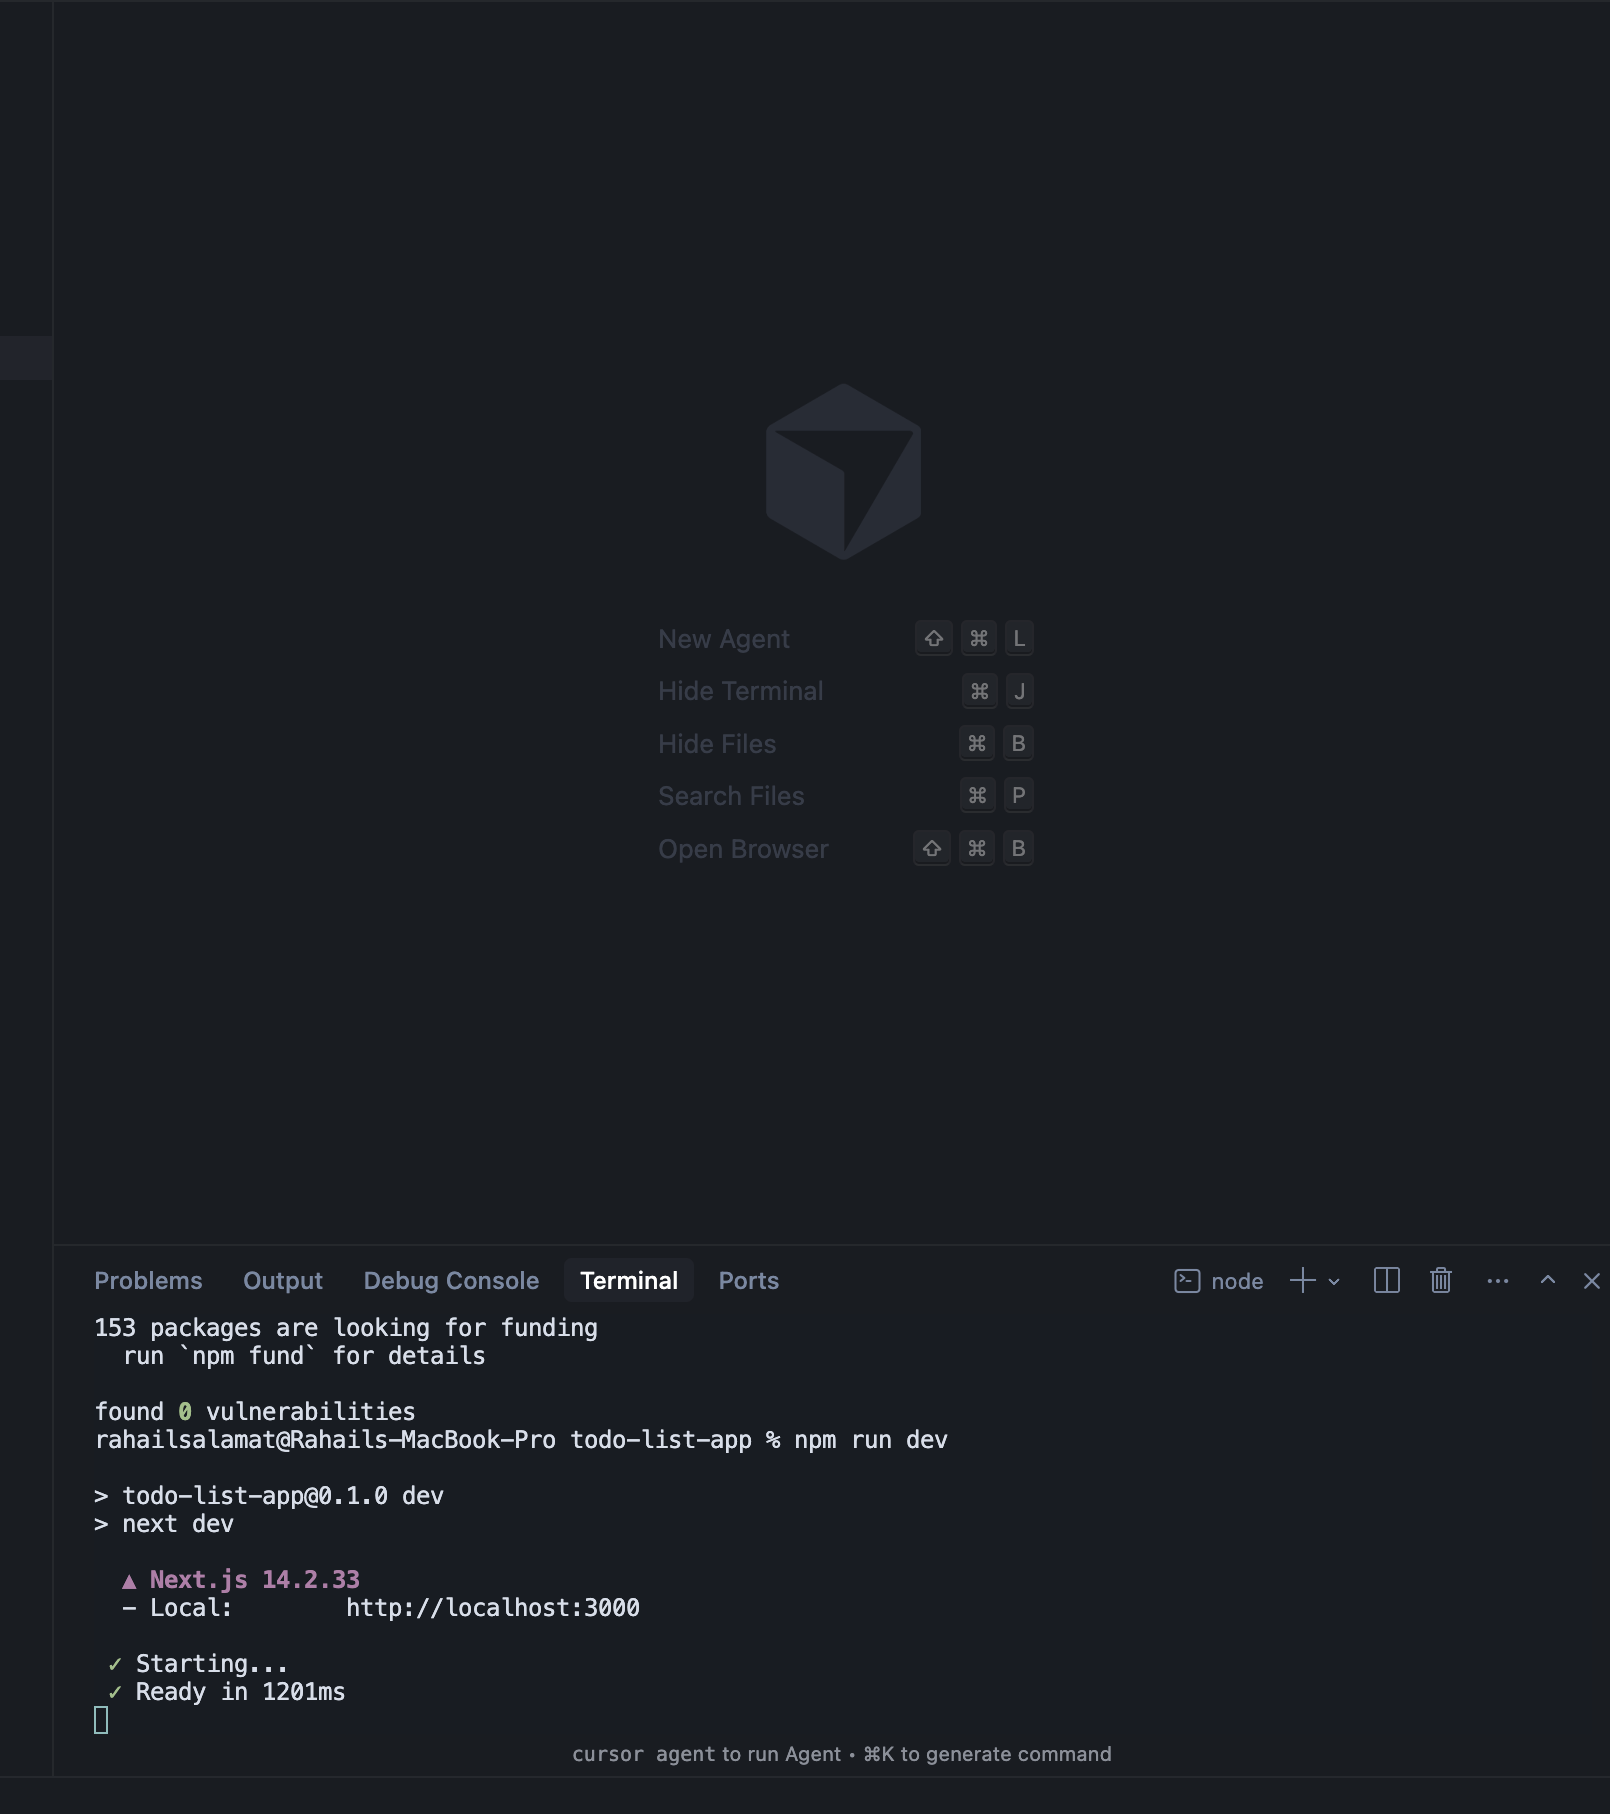Split the terminal pane
Image resolution: width=1610 pixels, height=1814 pixels.
(1387, 1281)
